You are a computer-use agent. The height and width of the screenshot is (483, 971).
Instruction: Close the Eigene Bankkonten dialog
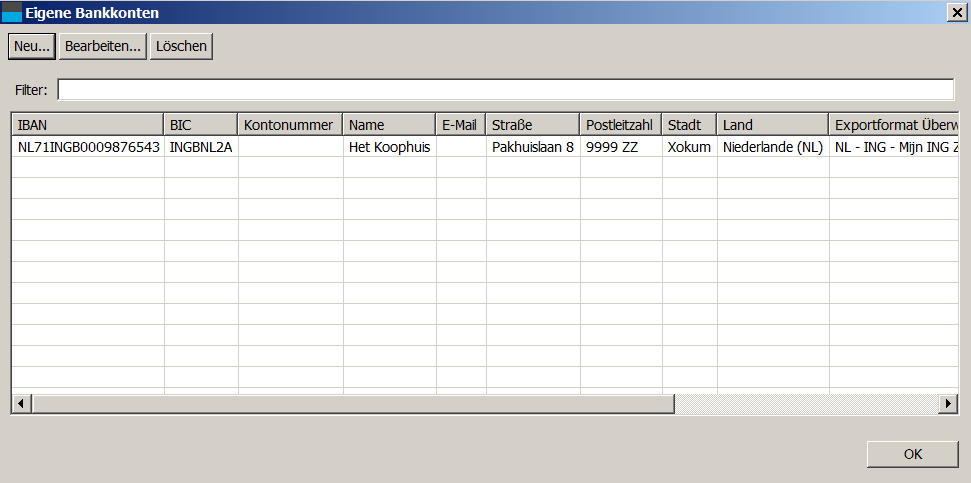click(x=957, y=12)
